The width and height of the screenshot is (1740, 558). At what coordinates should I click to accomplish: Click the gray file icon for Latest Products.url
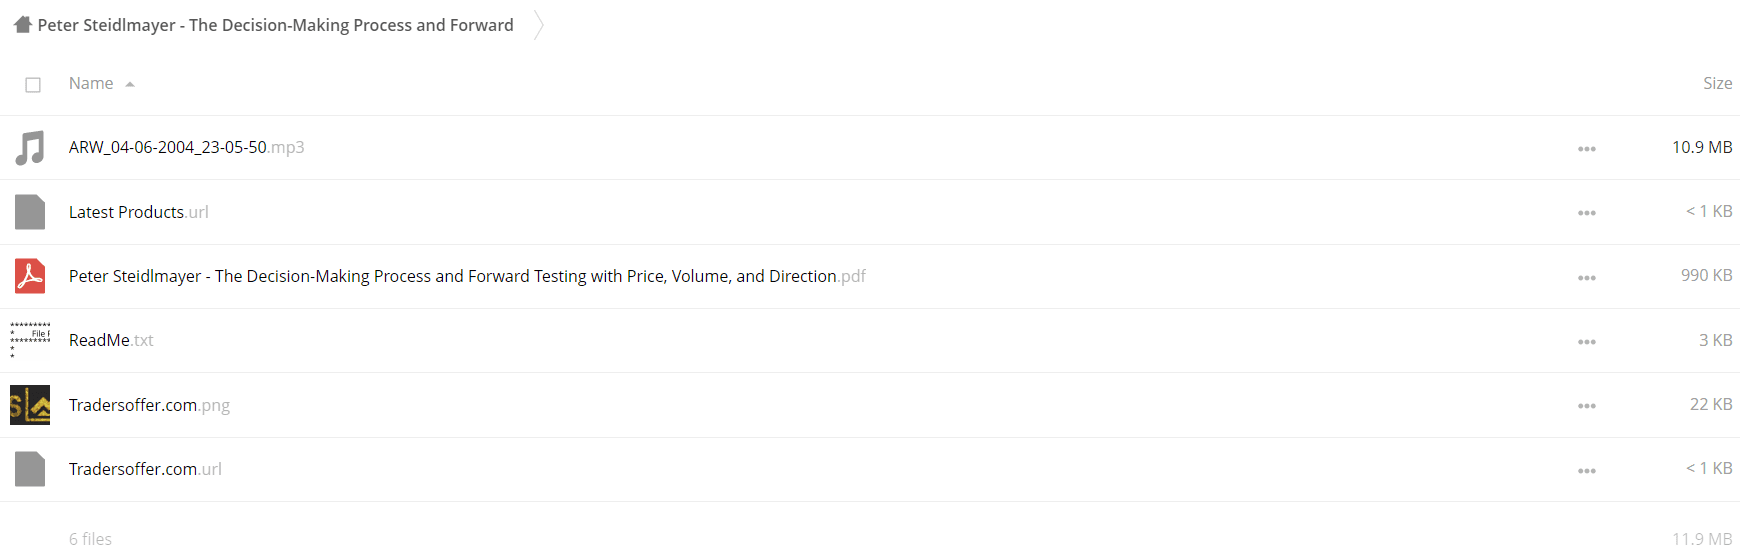[30, 212]
